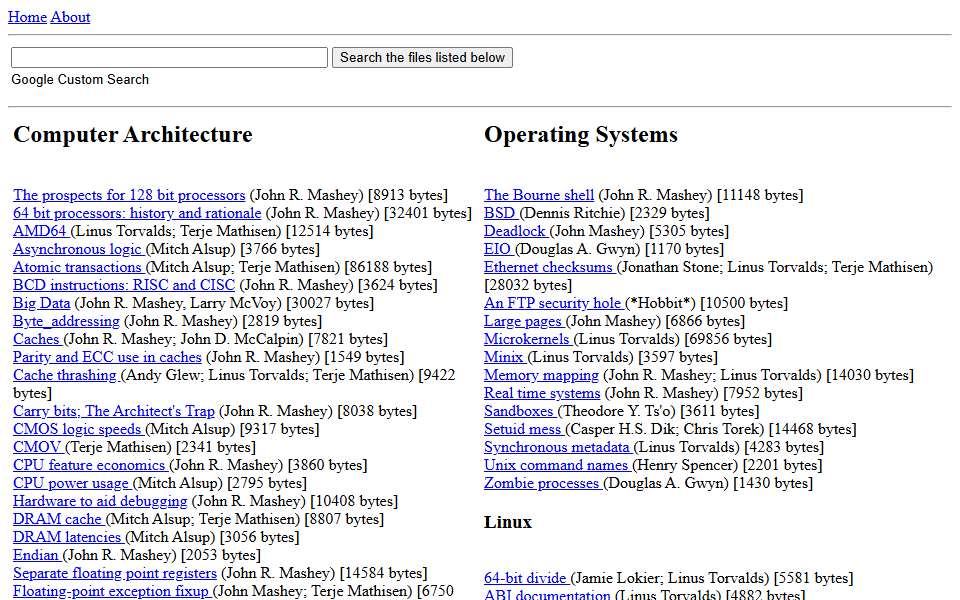The height and width of the screenshot is (600, 960).
Task: Open The prospects for 128 bit processors
Action: (x=129, y=195)
